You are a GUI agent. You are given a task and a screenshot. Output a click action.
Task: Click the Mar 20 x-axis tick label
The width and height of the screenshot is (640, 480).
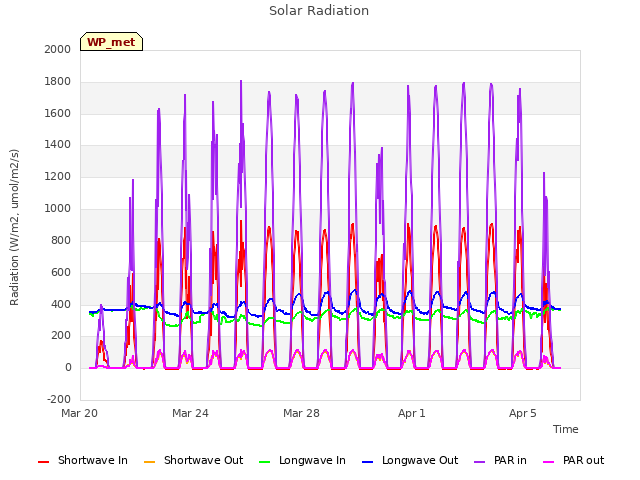coord(80,413)
